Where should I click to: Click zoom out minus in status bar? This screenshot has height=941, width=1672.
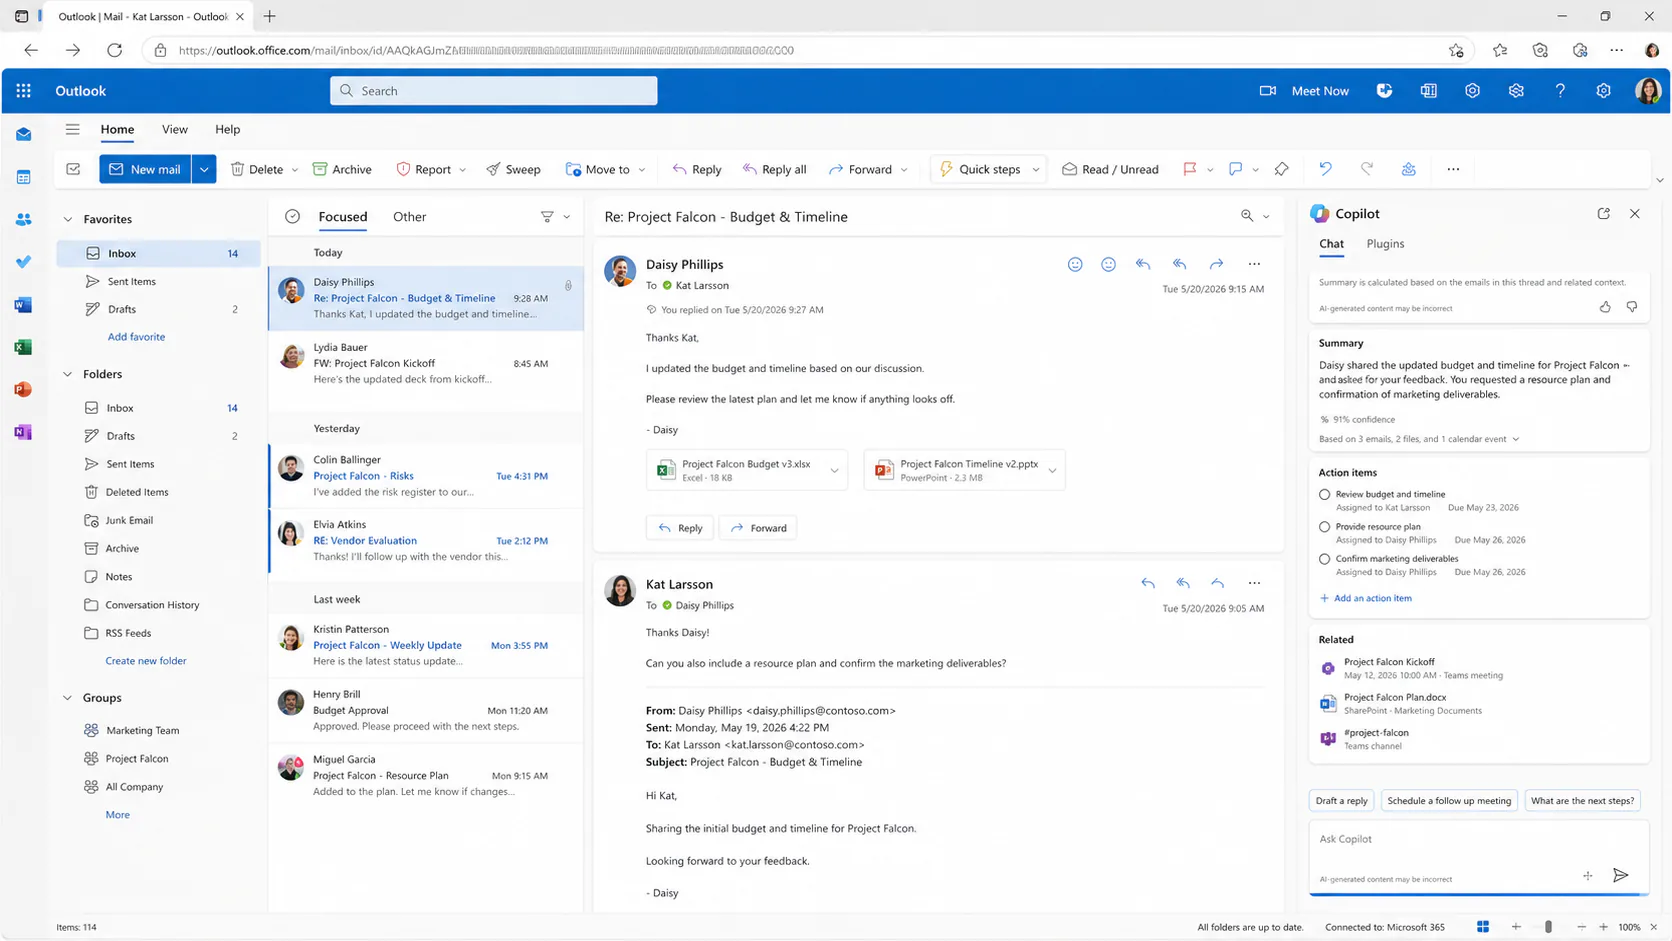coord(1581,927)
